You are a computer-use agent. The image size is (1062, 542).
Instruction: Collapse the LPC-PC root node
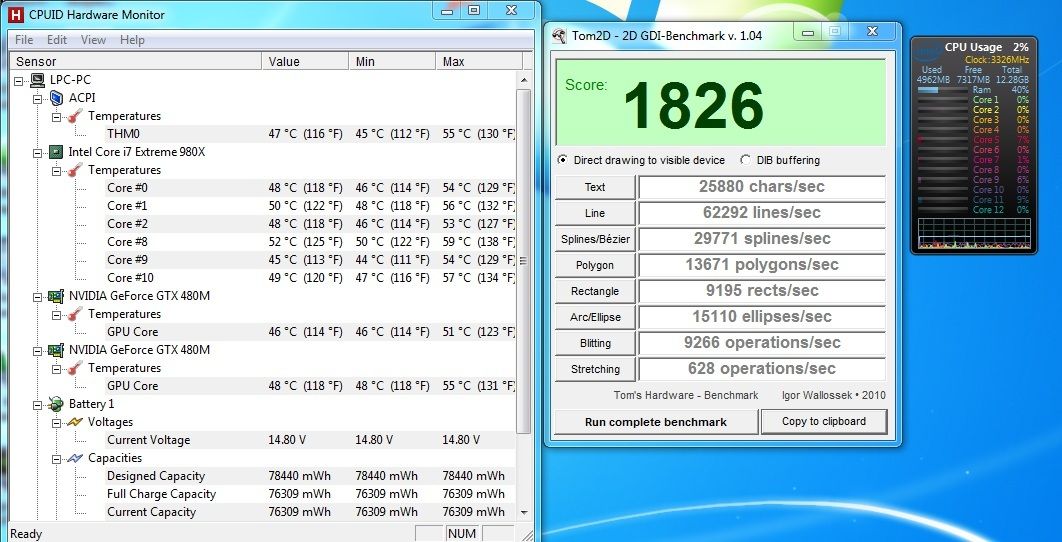click(x=19, y=80)
